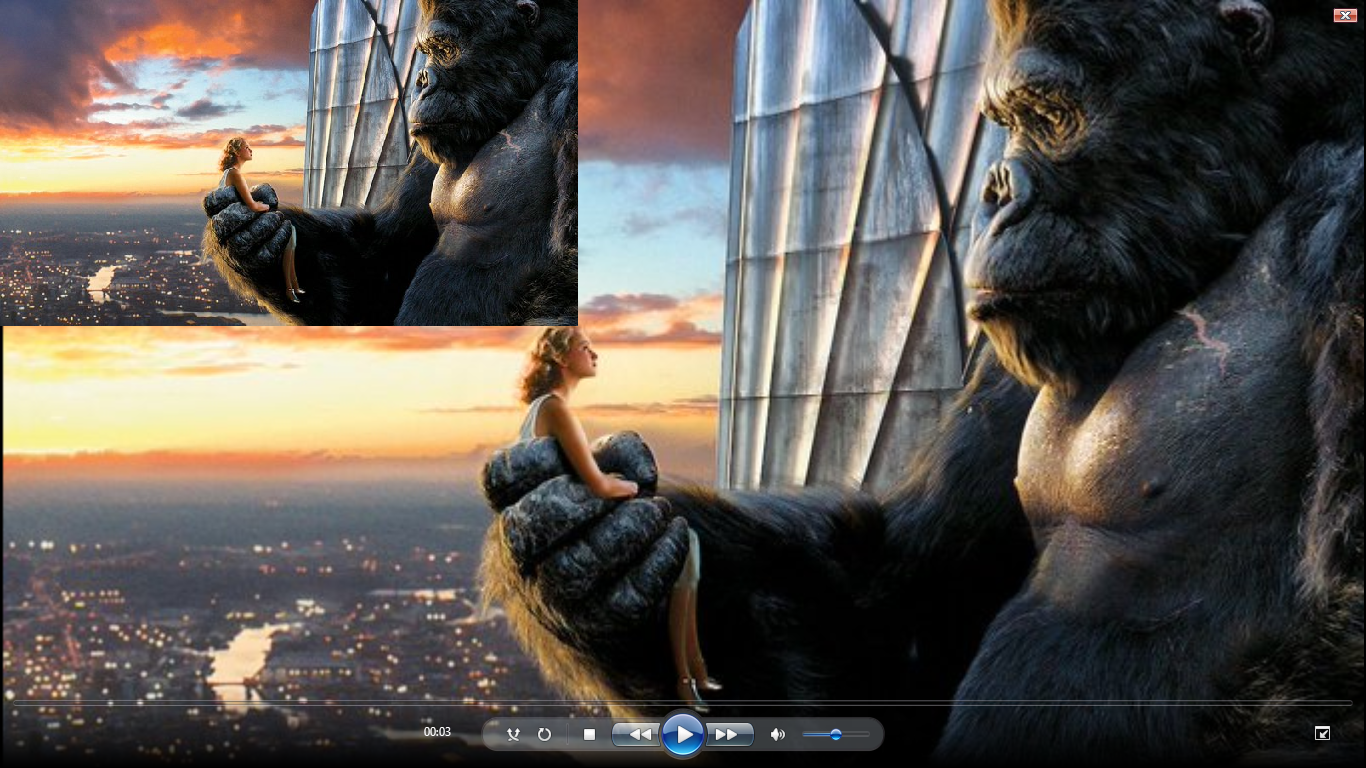1366x768 pixels.
Task: Turn on shuffle in the player
Action: 513,734
